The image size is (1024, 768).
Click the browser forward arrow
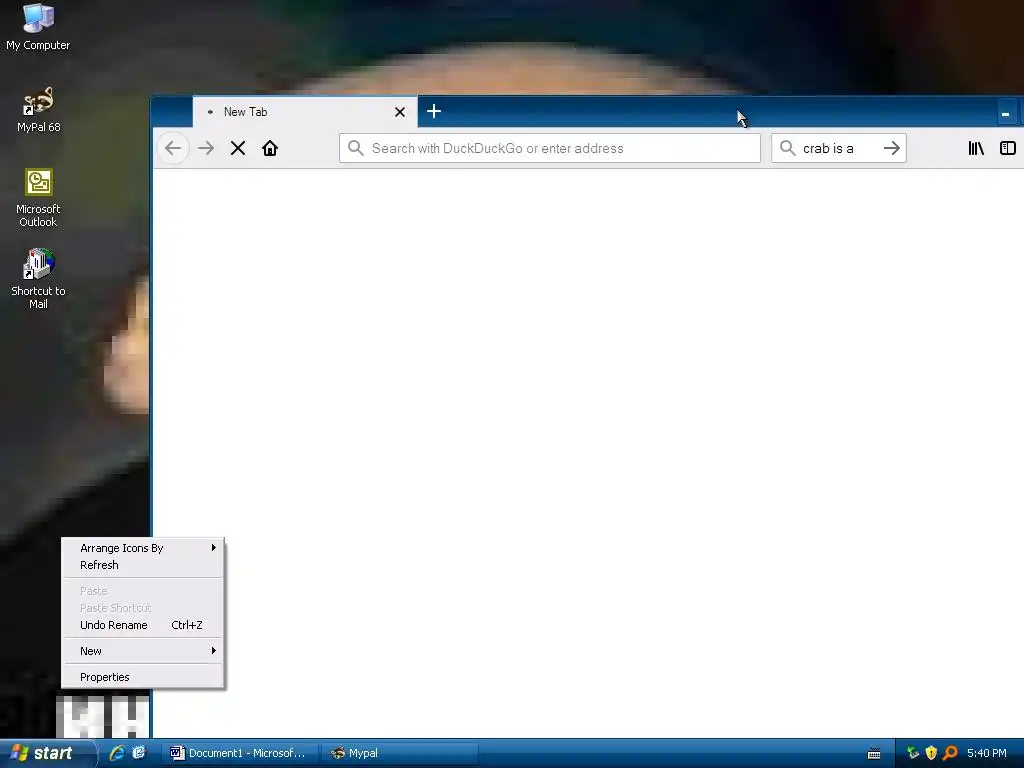pos(206,148)
